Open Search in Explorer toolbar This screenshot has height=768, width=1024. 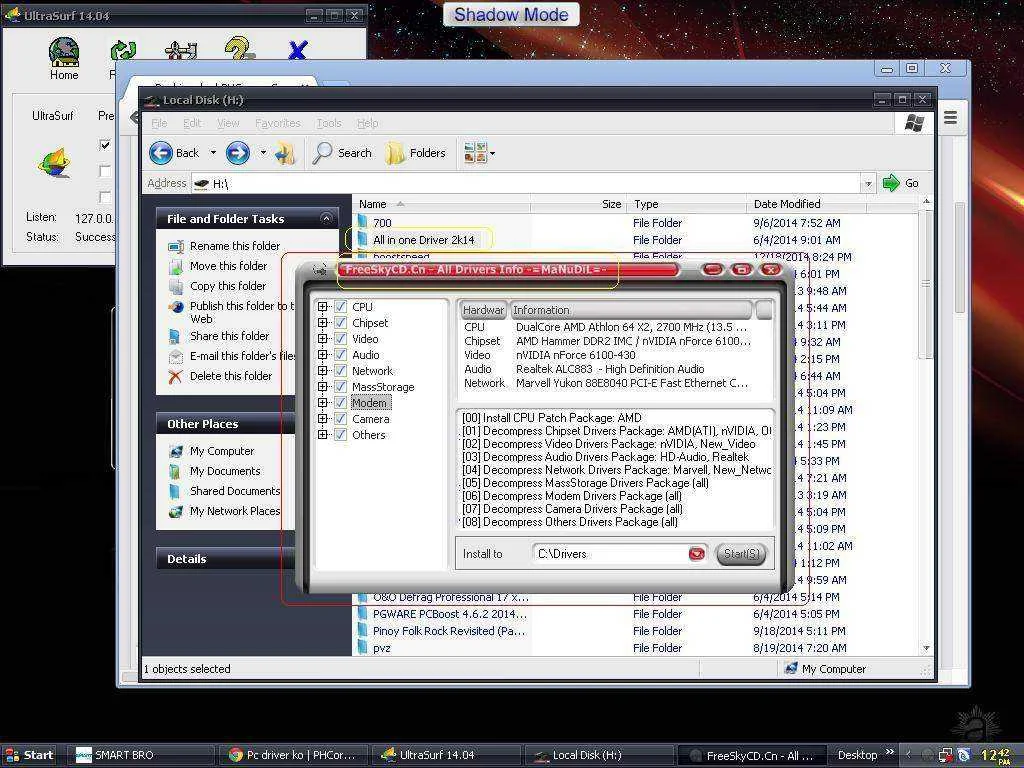342,153
